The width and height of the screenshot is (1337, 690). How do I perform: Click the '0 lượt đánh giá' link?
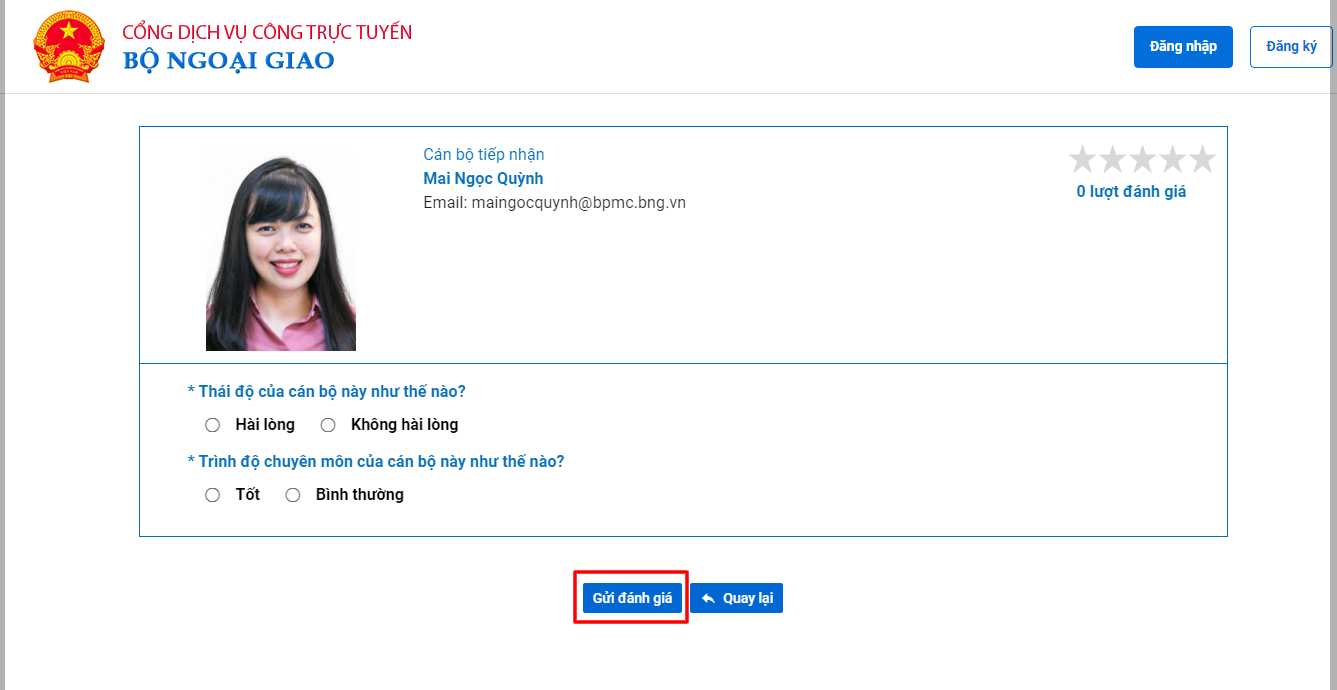1131,192
